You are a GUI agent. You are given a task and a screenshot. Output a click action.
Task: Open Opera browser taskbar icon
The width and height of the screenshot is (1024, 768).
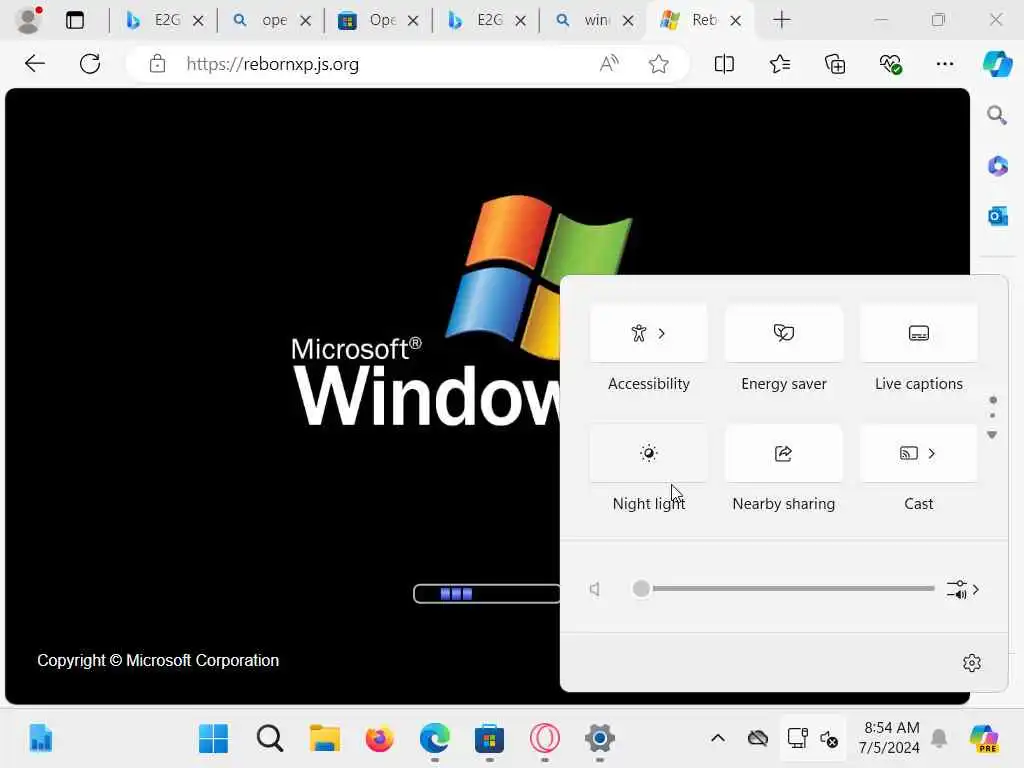(545, 739)
